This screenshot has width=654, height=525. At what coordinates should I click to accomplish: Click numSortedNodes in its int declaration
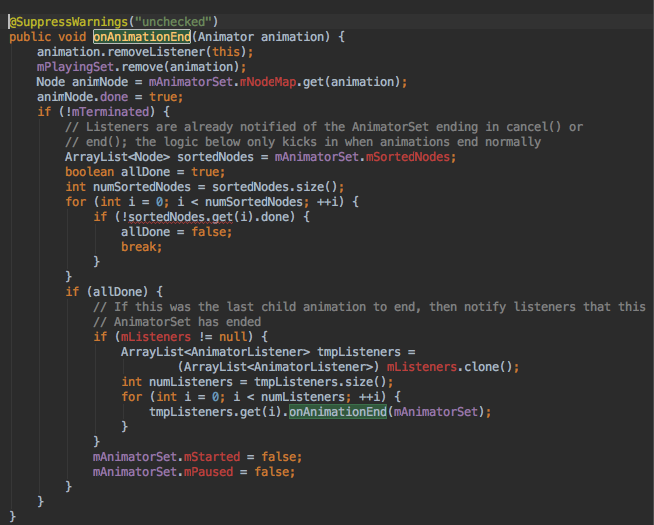[x=142, y=187]
